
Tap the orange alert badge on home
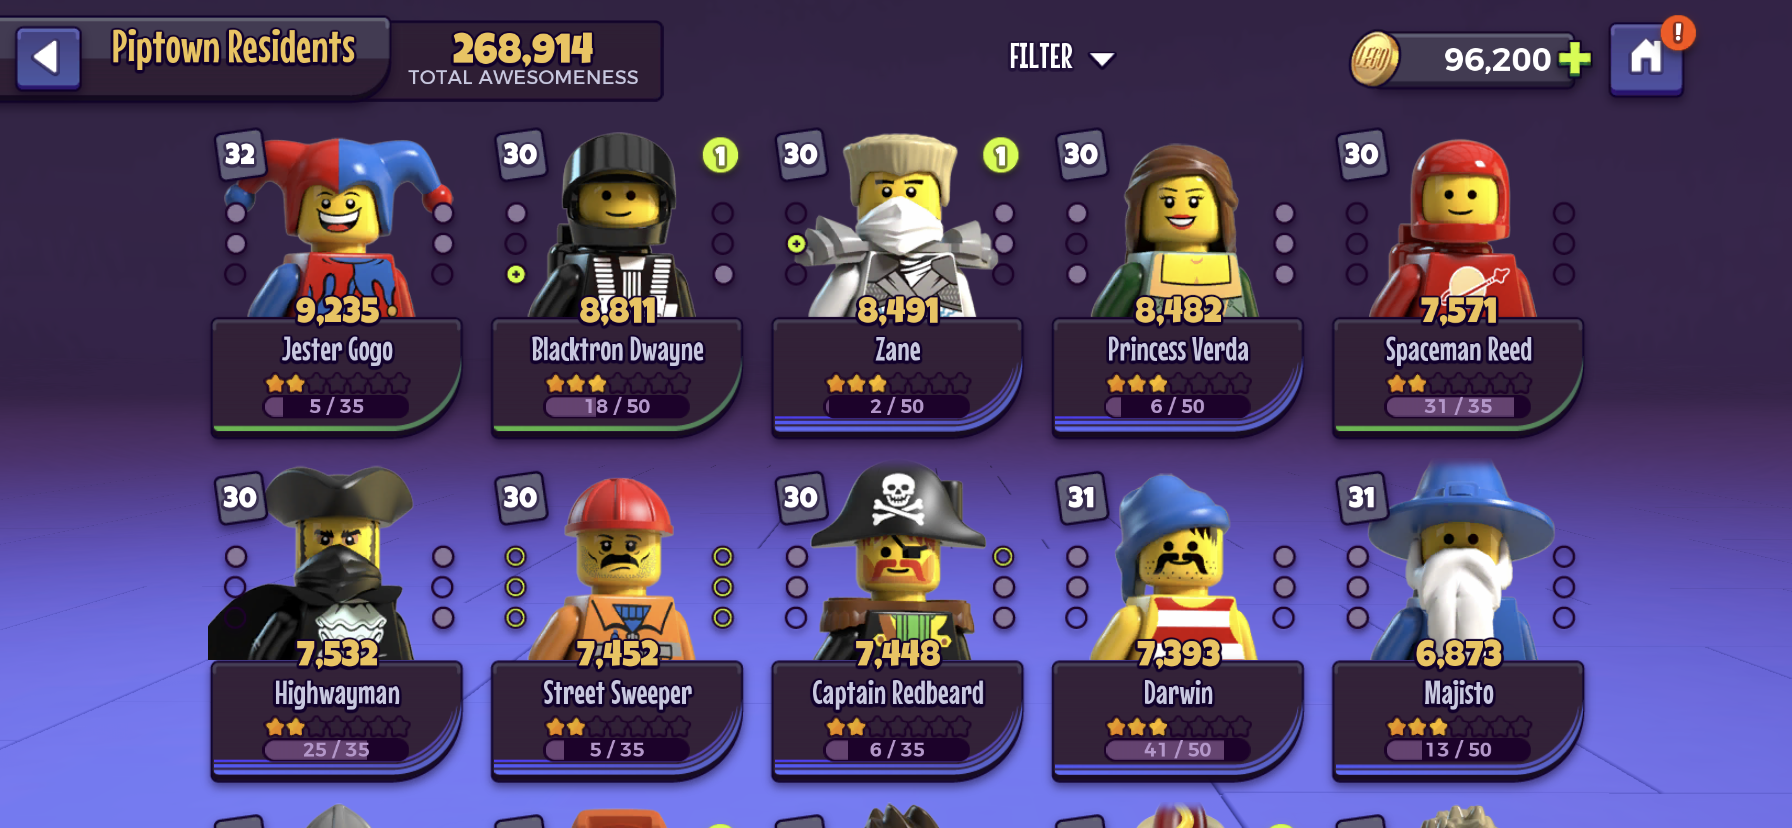[1678, 32]
